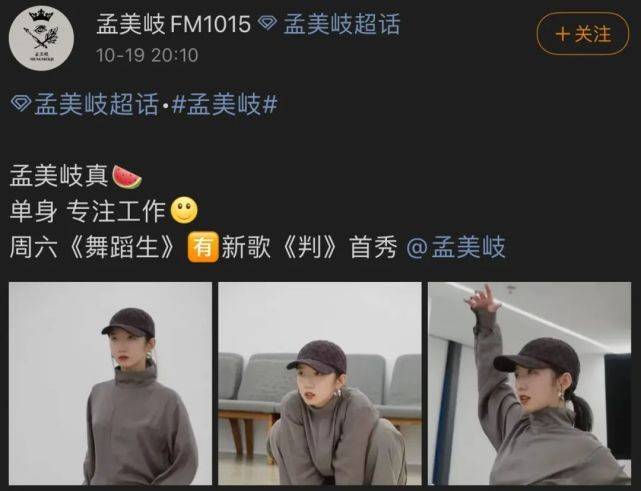Open middle photo with gray chairs behind

tap(320, 383)
